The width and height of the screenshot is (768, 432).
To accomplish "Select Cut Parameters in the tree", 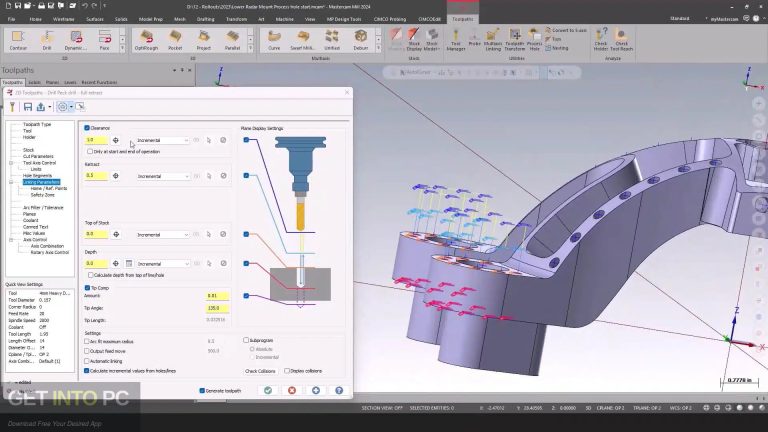I will pos(38,156).
